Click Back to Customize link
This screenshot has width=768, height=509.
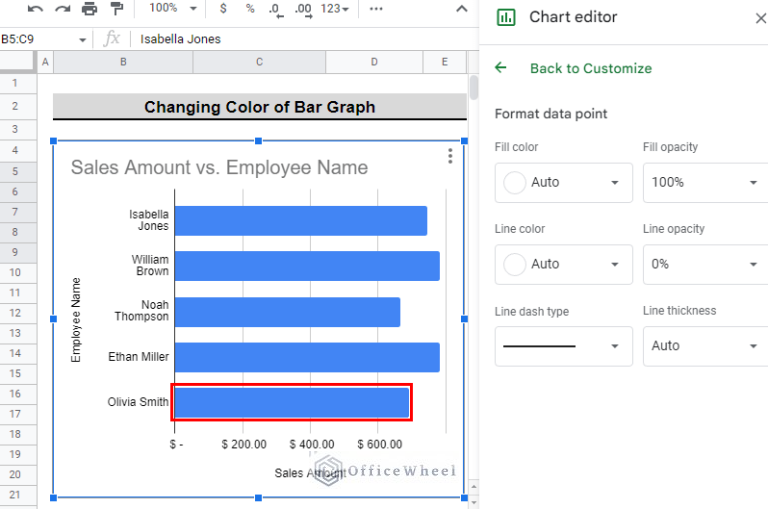pos(590,68)
